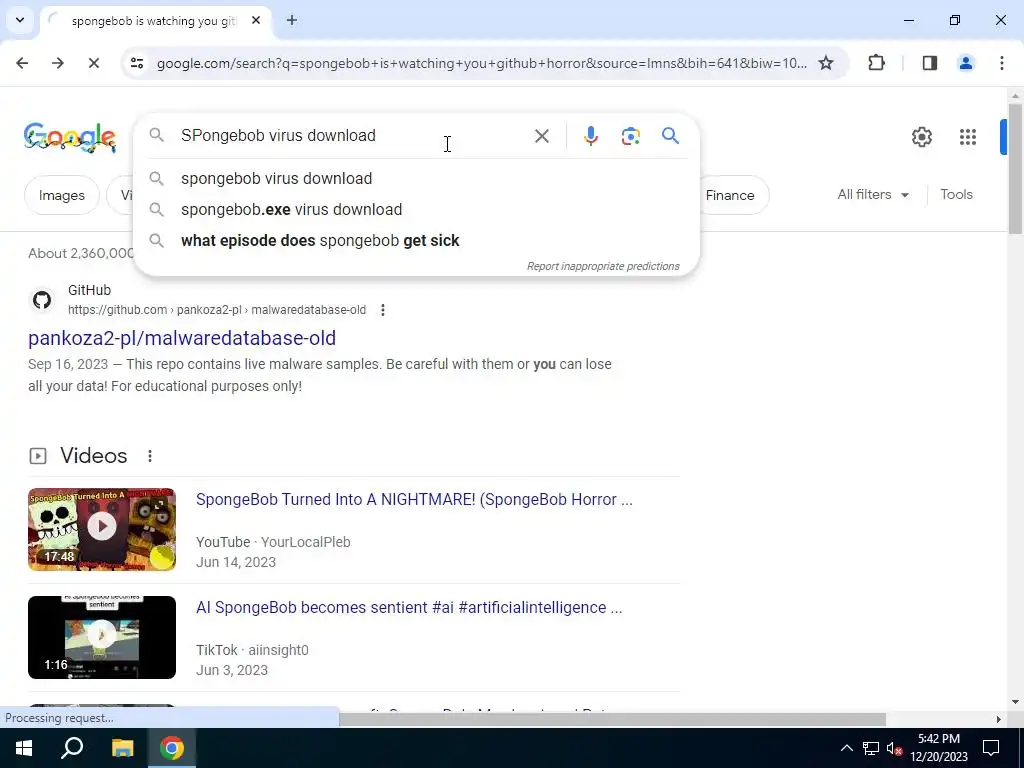Choose suggestion spongebob.exe virus download

coord(416,210)
